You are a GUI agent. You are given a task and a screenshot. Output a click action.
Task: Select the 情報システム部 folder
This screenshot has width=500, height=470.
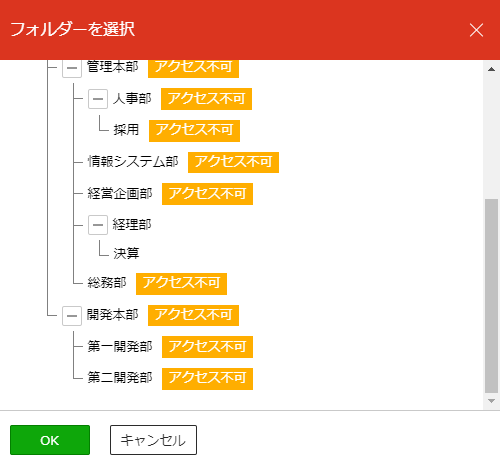coord(133,162)
